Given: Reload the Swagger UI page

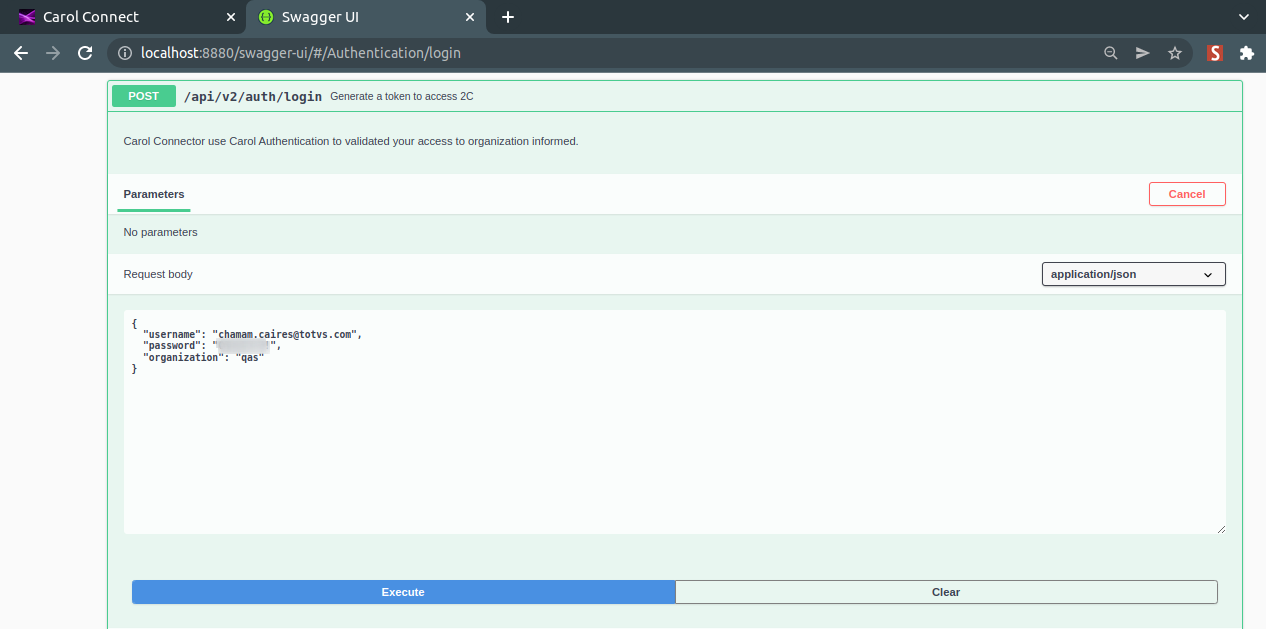Looking at the screenshot, I should (x=85, y=53).
